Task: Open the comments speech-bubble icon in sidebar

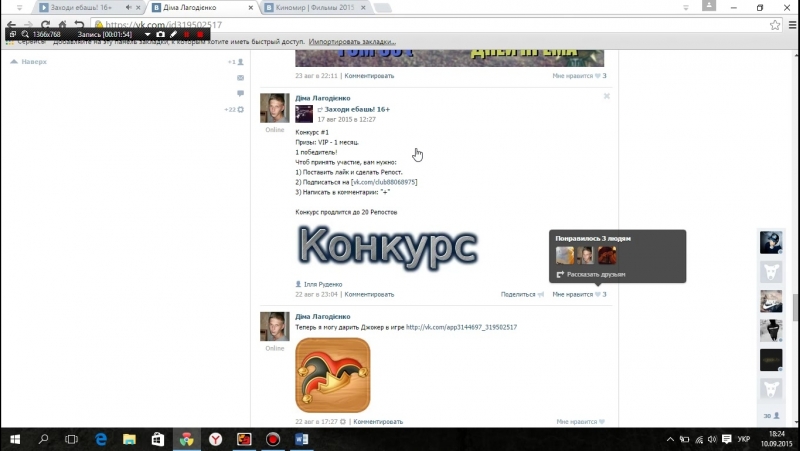Action: (x=240, y=93)
